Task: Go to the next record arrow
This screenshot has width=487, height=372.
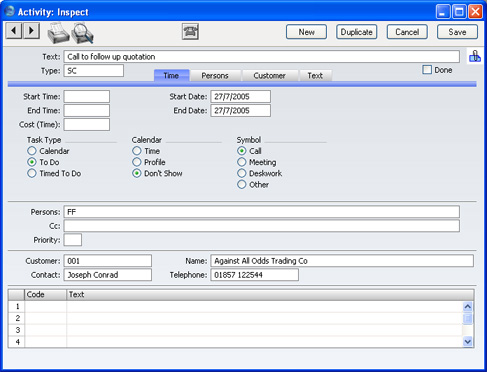Action: 31,31
